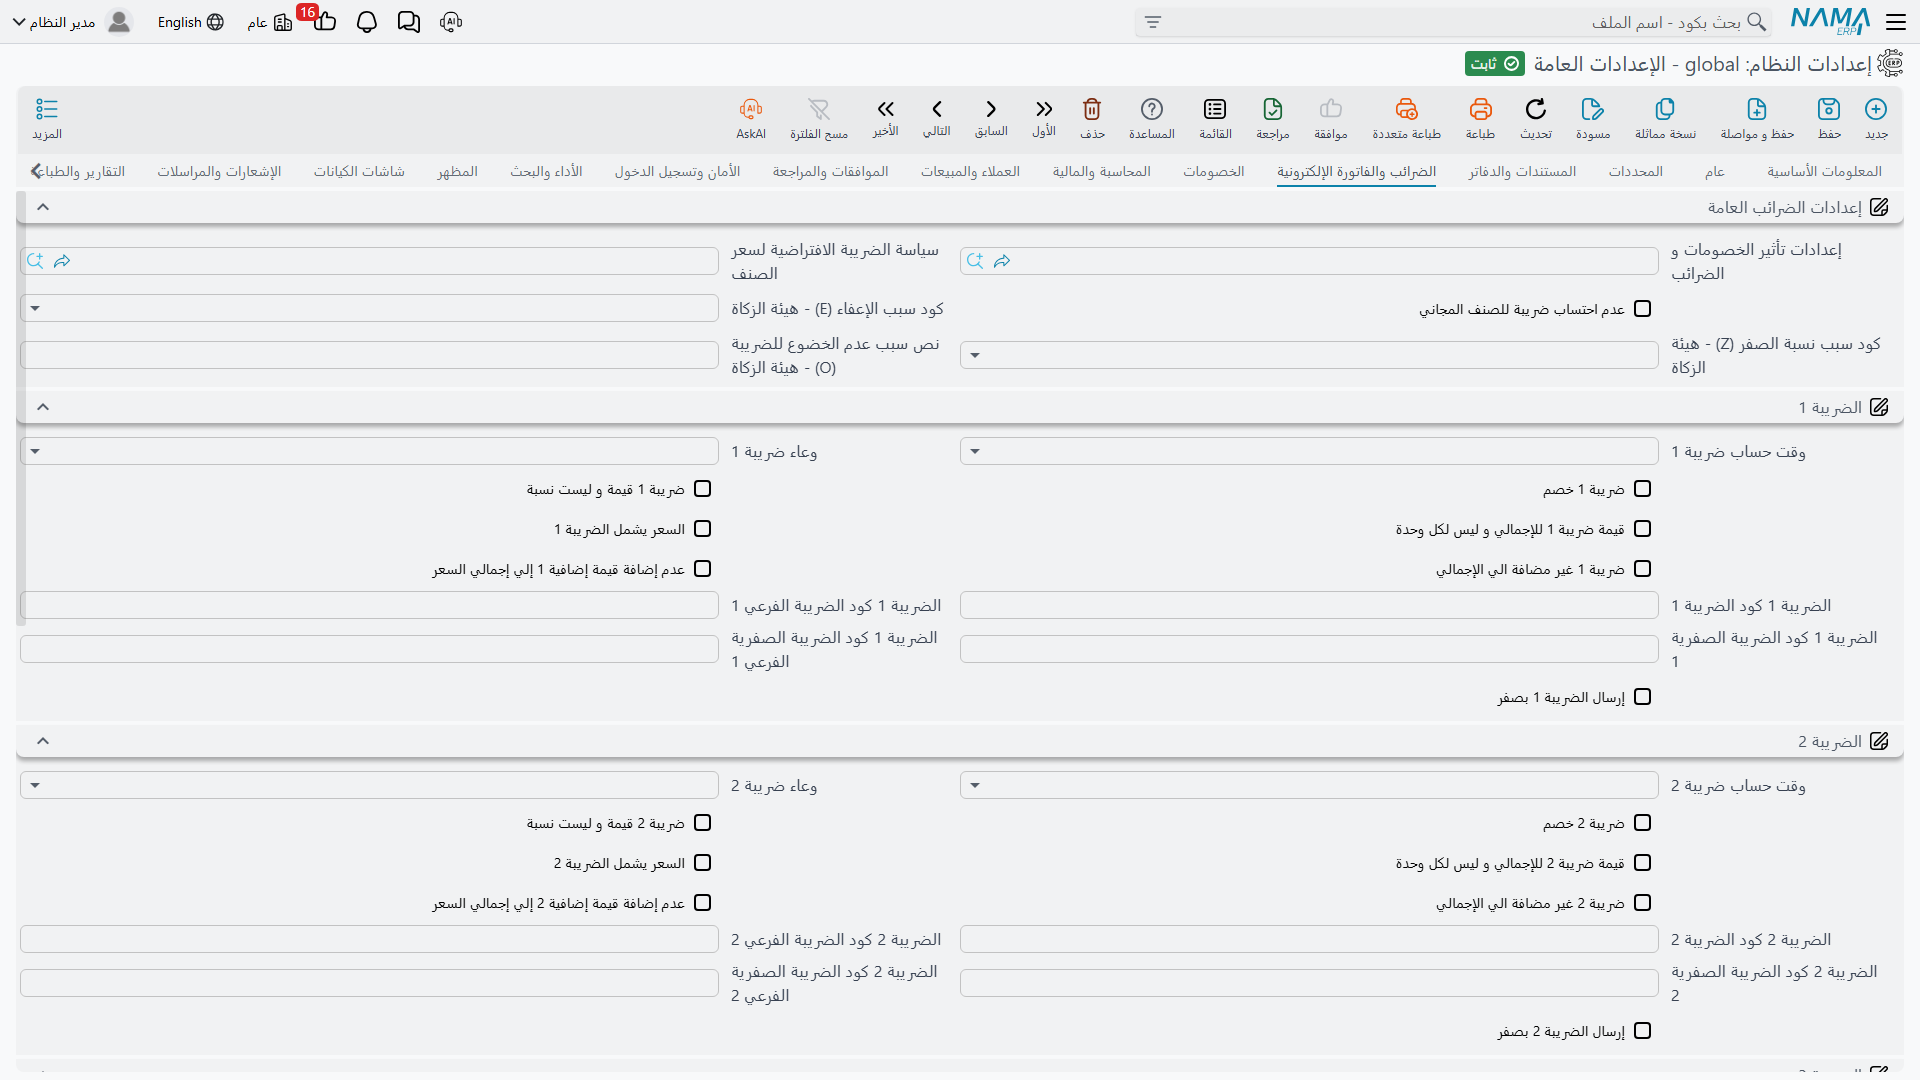Collapse إعدادات الضرائب العامة section

point(43,207)
